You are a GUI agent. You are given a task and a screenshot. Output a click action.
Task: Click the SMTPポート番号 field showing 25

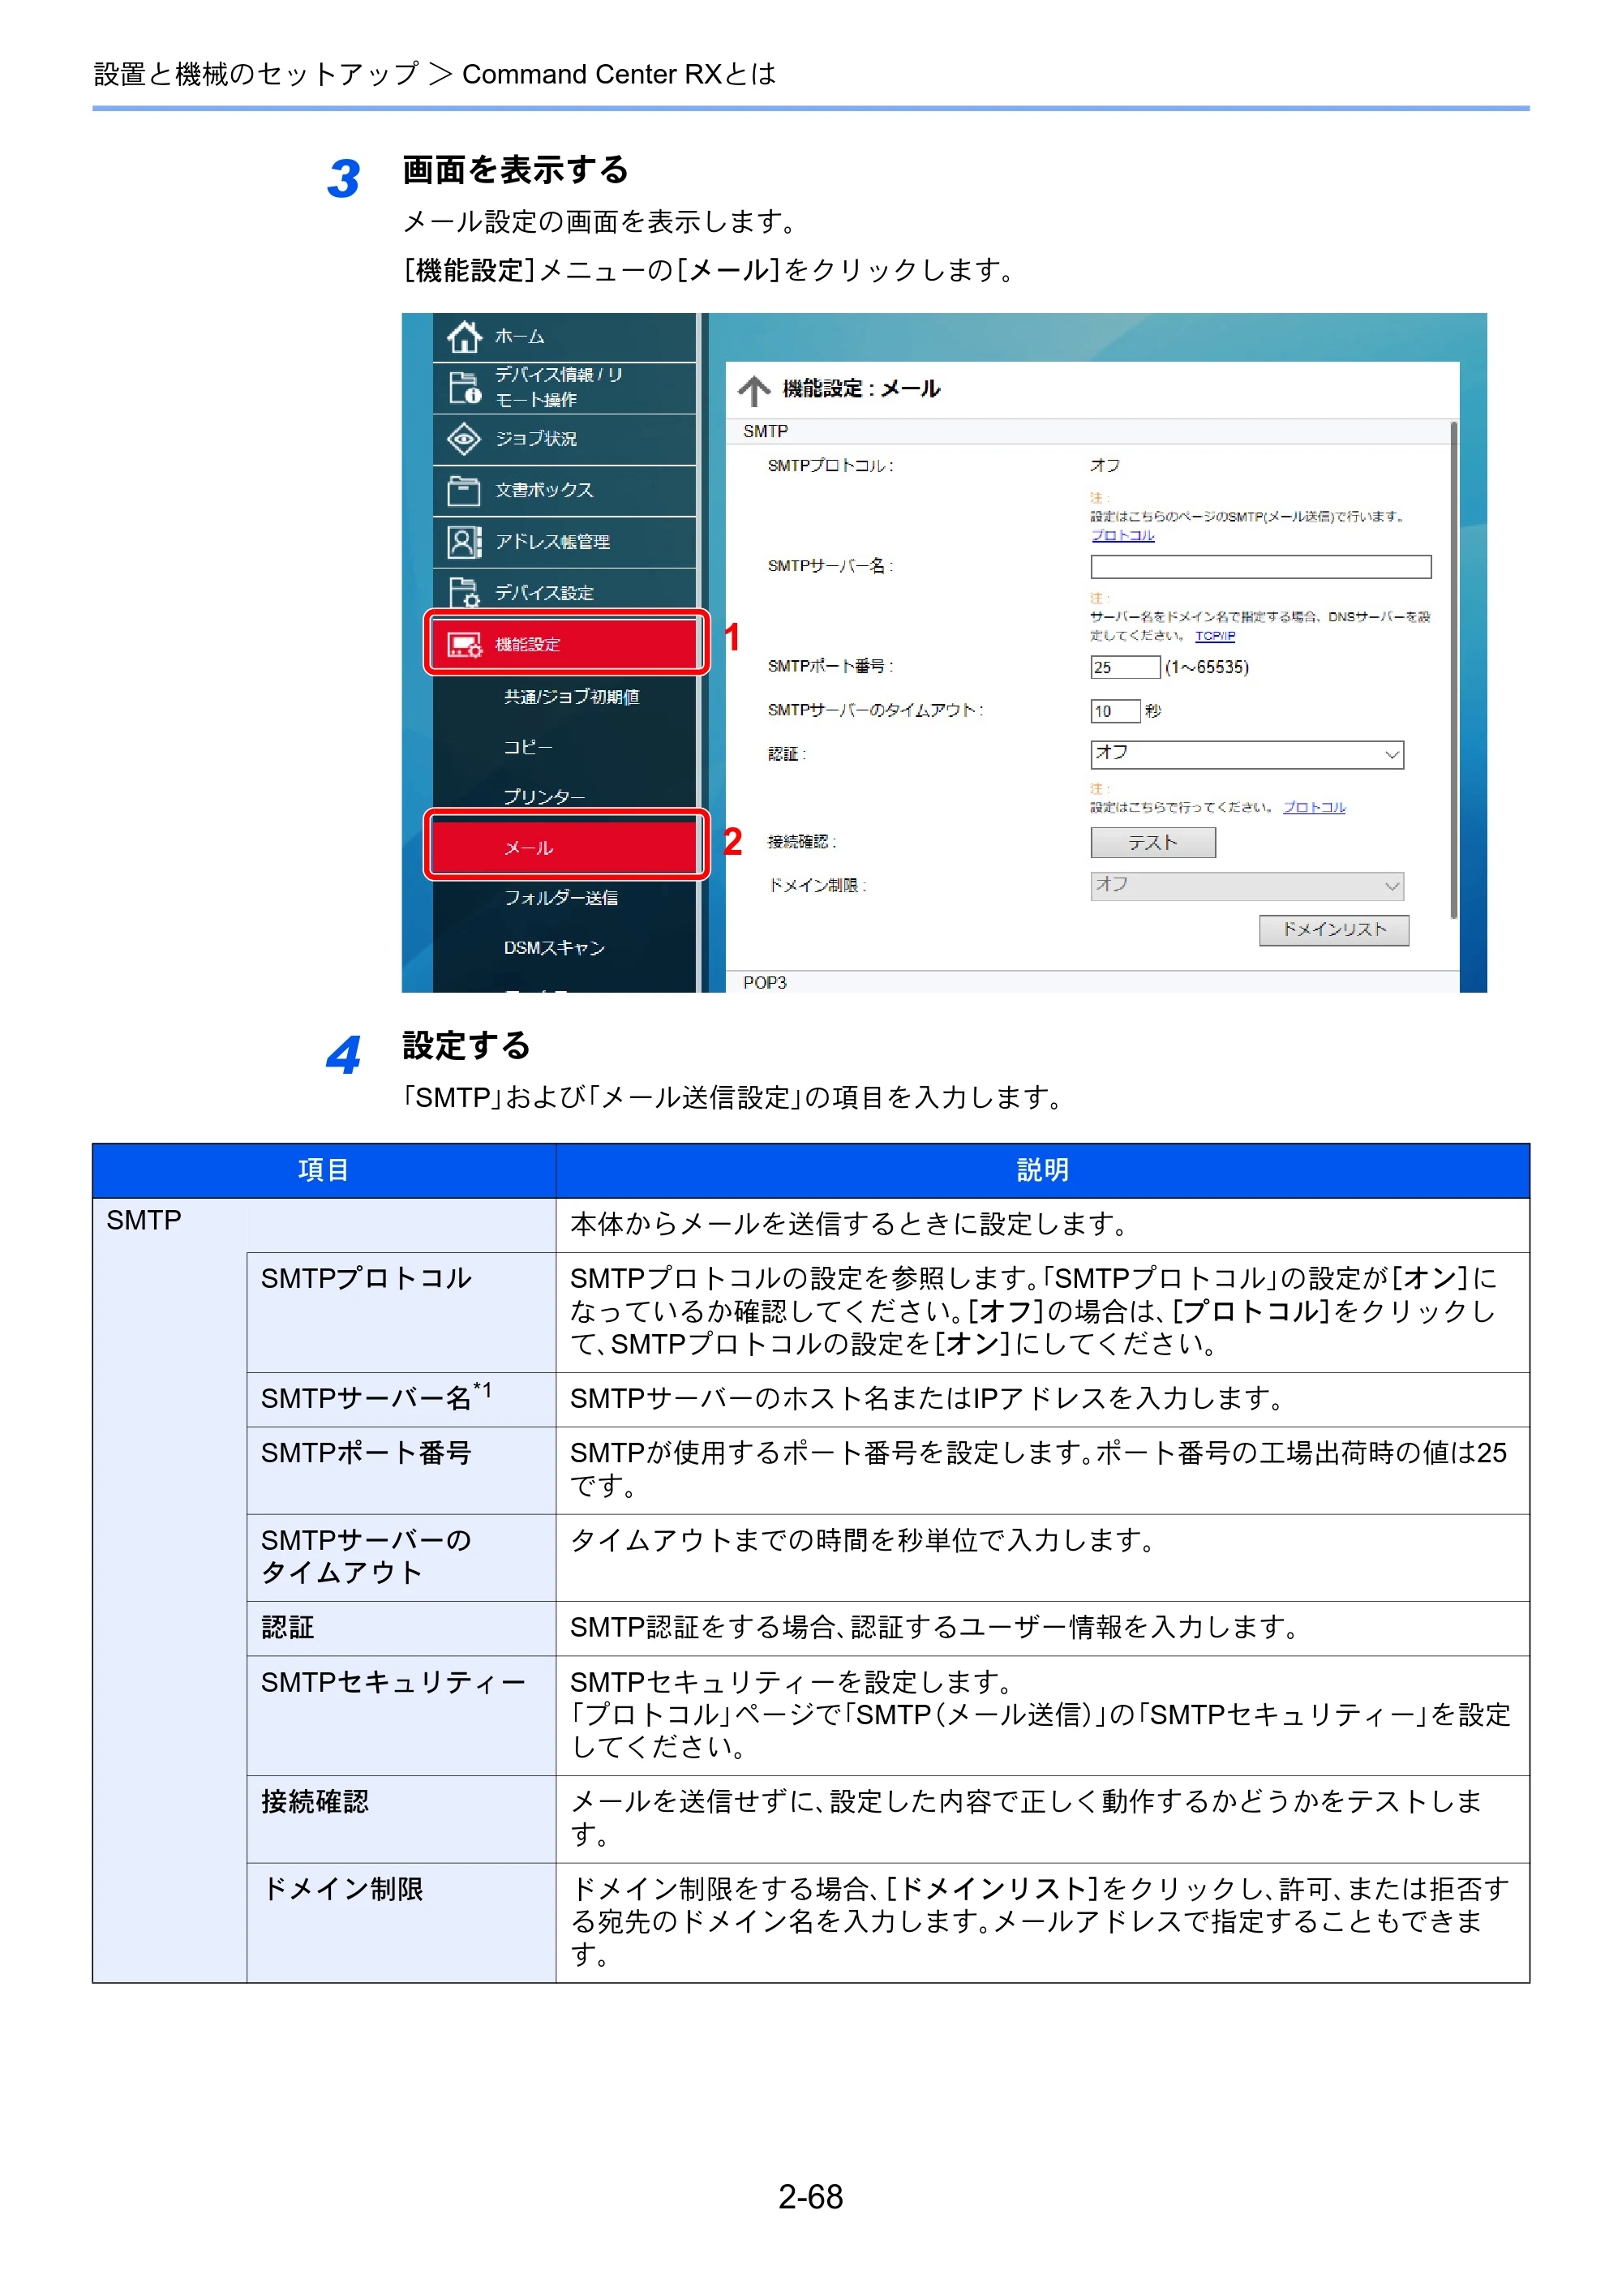(1124, 667)
